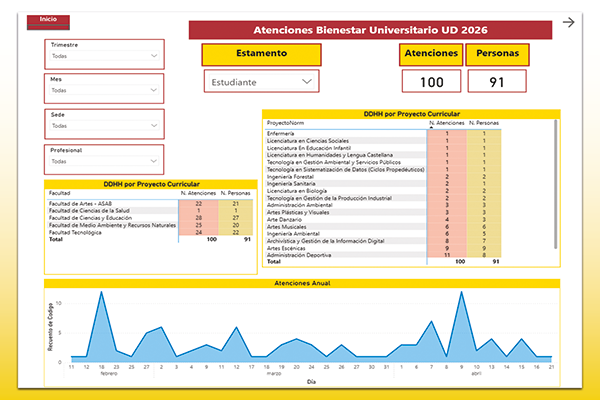This screenshot has width=600, height=400.
Task: Expand the Profesional dropdown
Action: (104, 161)
